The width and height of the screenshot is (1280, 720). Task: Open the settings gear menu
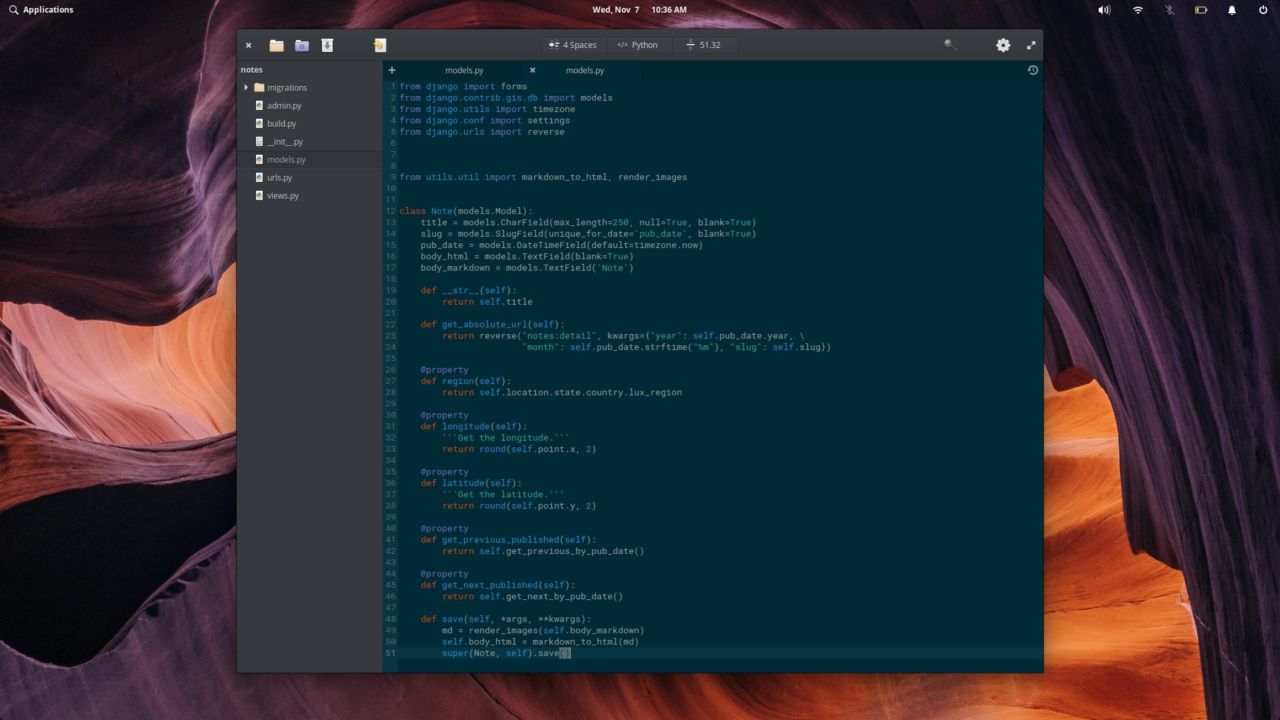[x=1002, y=45]
